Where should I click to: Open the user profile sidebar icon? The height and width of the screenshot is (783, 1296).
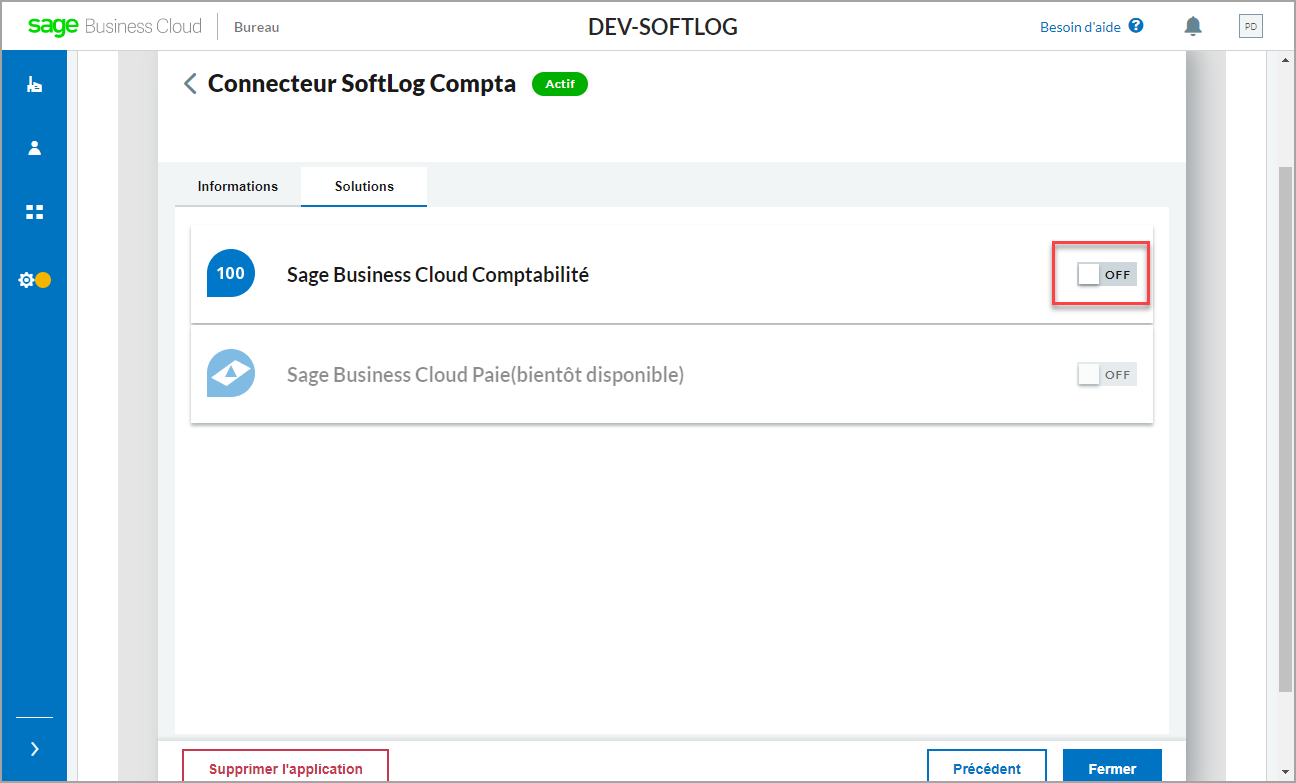click(x=34, y=148)
